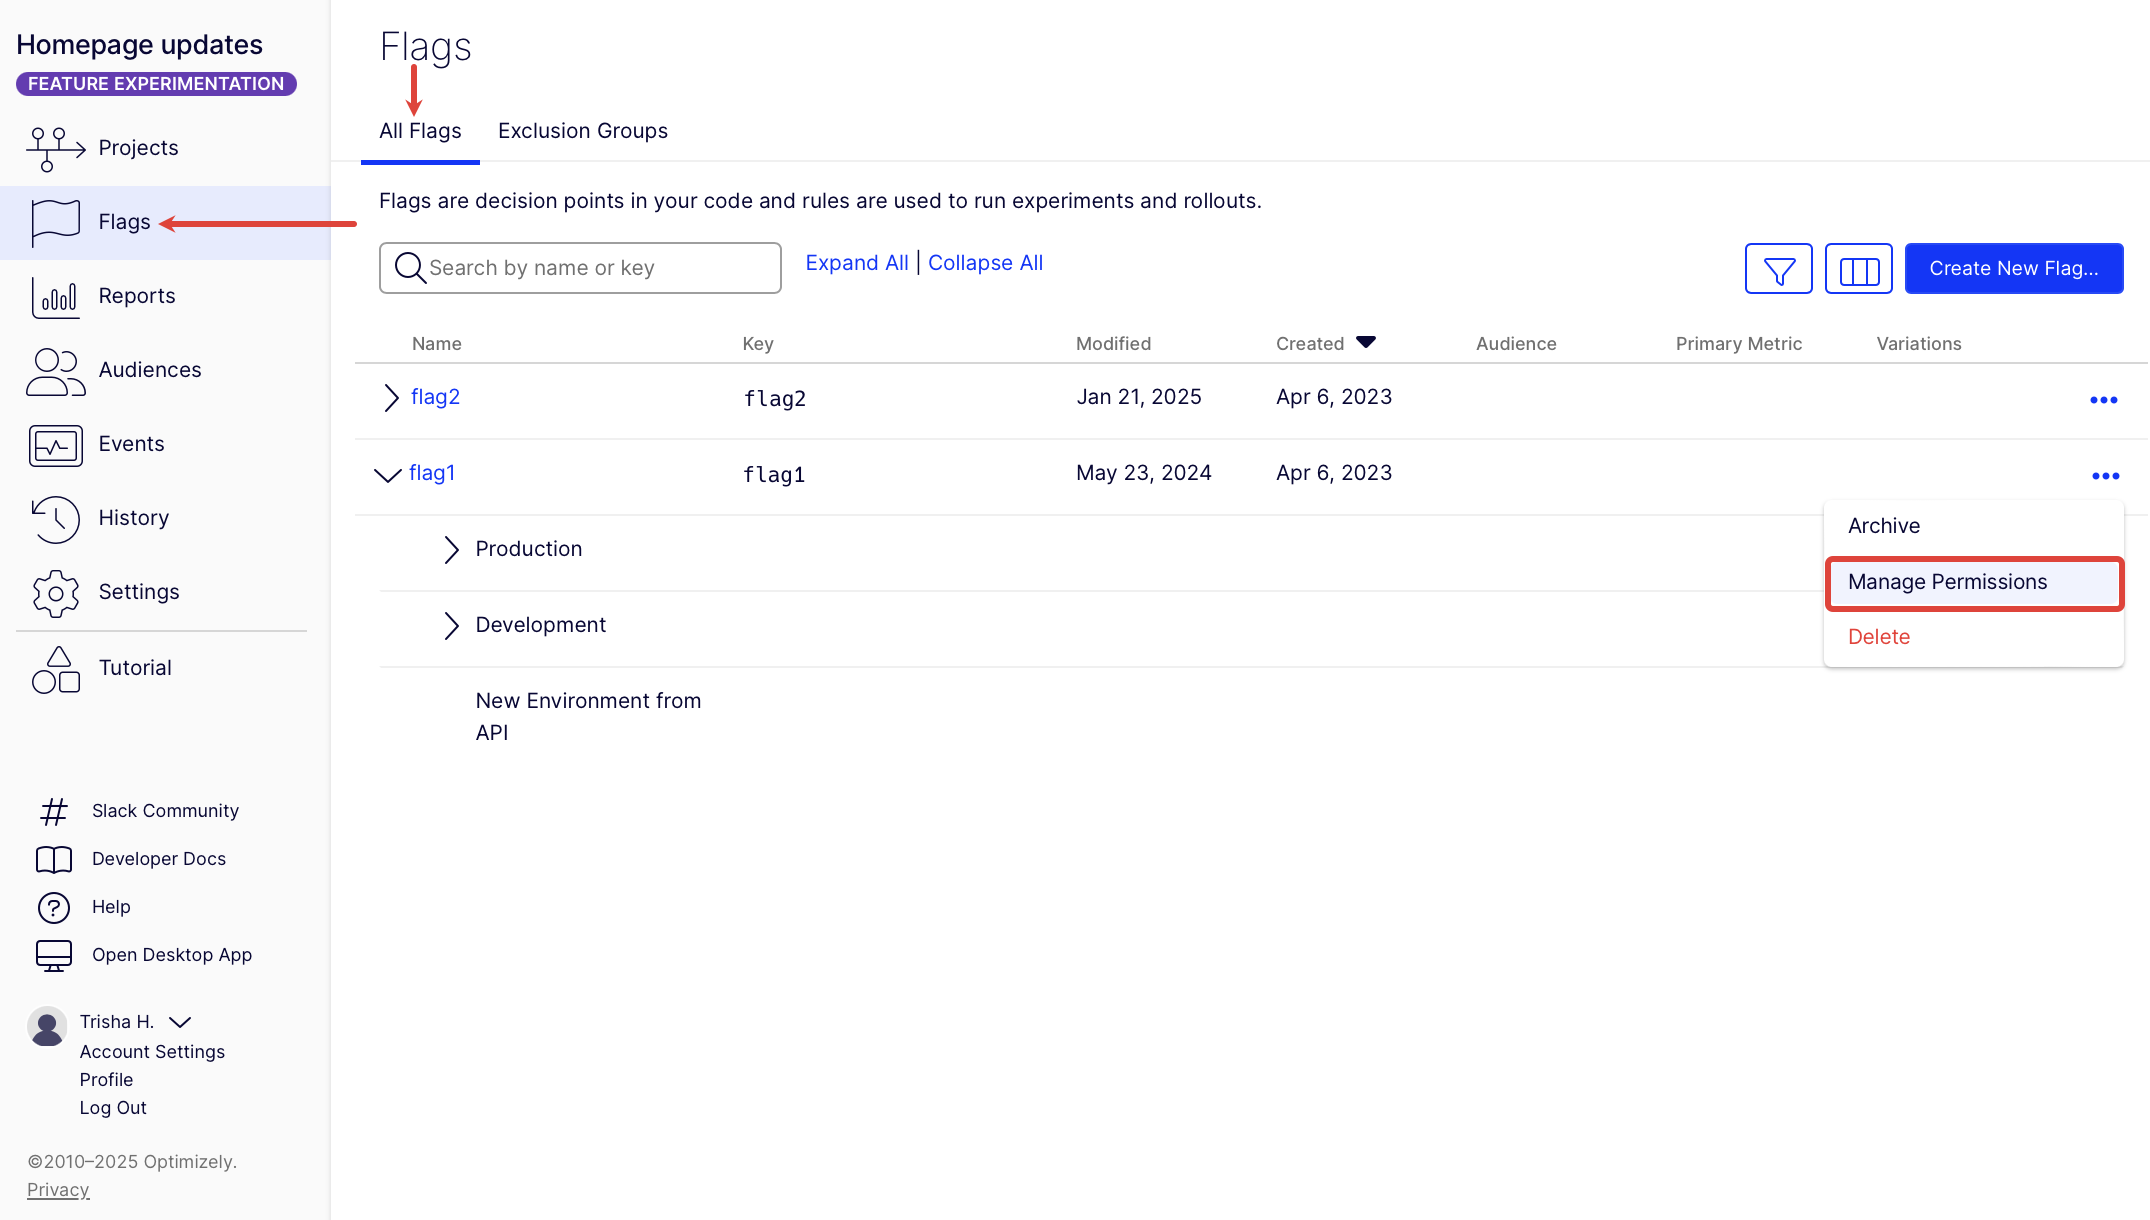Click the Settings gear icon
The height and width of the screenshot is (1220, 2150).
click(x=56, y=593)
